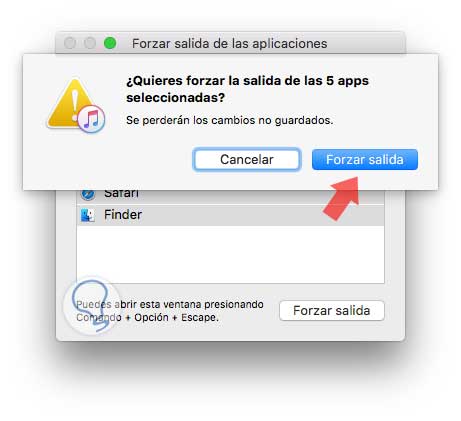Click the Se perderán los cambios message

tap(230, 120)
